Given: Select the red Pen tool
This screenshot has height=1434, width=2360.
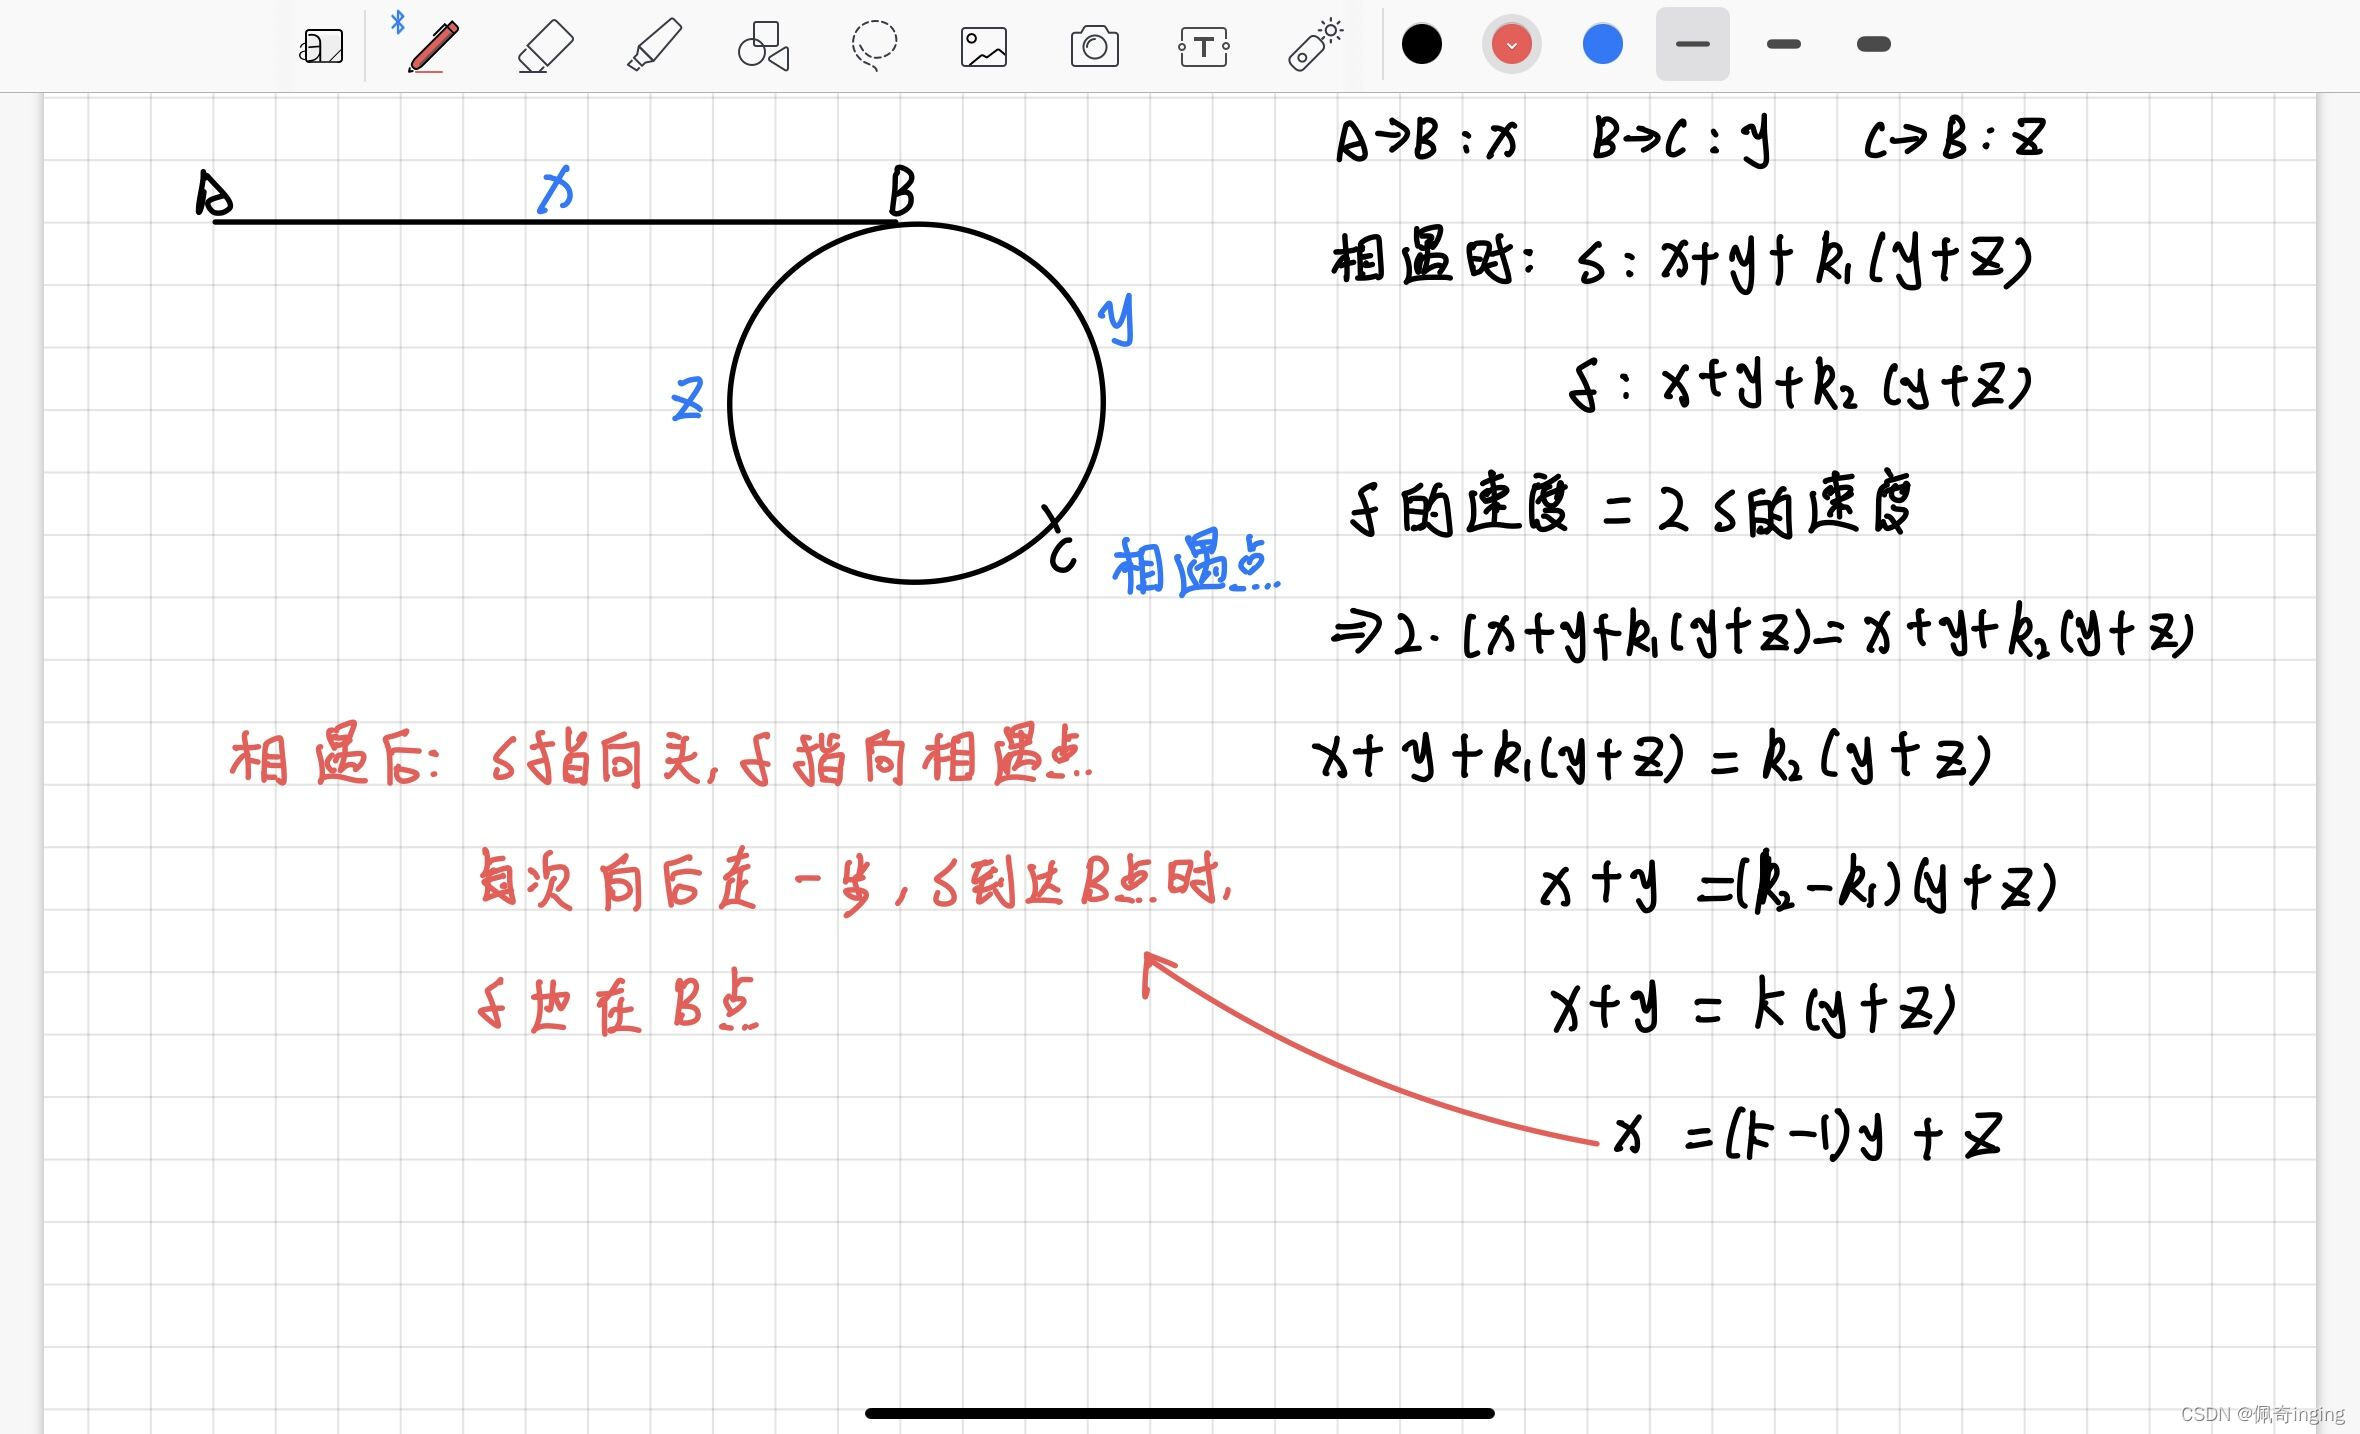Looking at the screenshot, I should pyautogui.click(x=434, y=46).
